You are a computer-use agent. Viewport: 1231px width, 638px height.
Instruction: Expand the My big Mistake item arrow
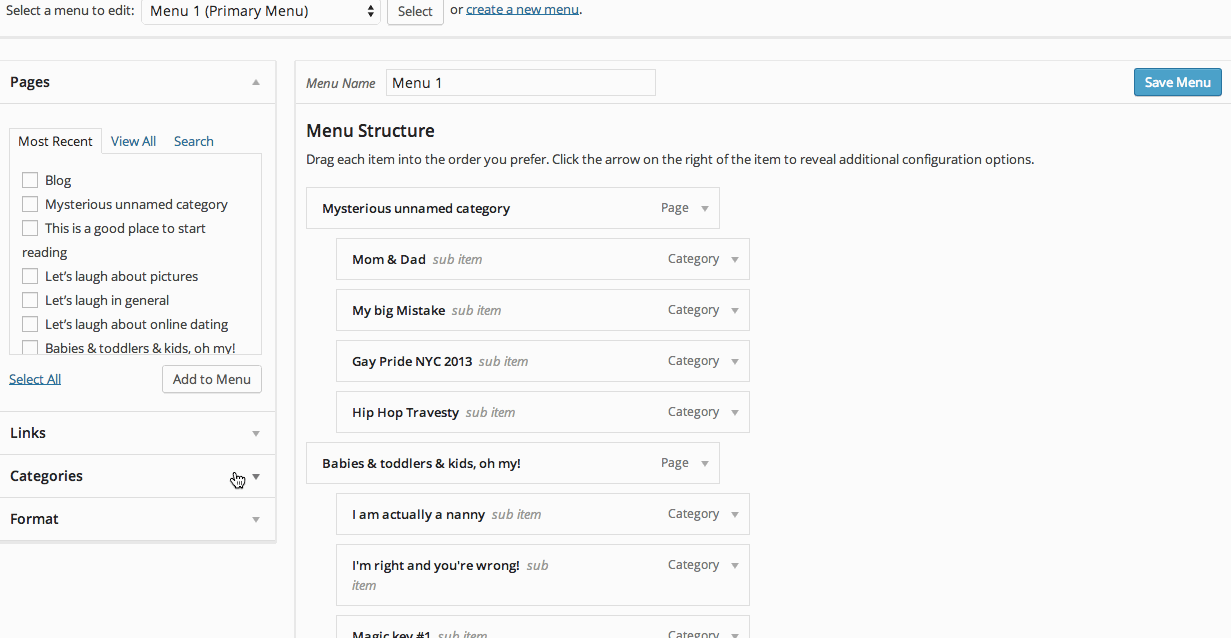pyautogui.click(x=735, y=311)
